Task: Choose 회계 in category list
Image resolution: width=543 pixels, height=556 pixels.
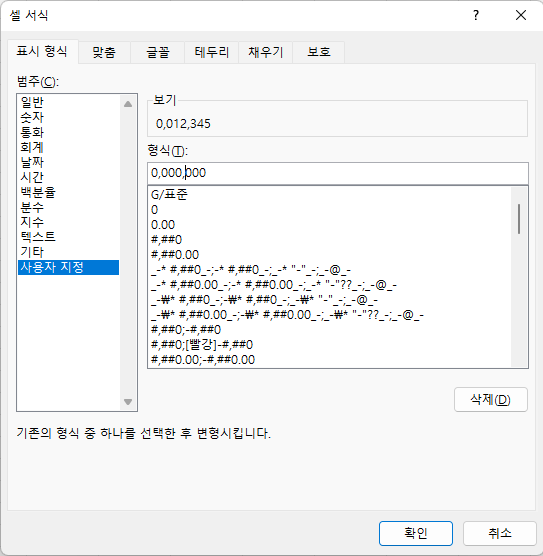Action: point(68,147)
